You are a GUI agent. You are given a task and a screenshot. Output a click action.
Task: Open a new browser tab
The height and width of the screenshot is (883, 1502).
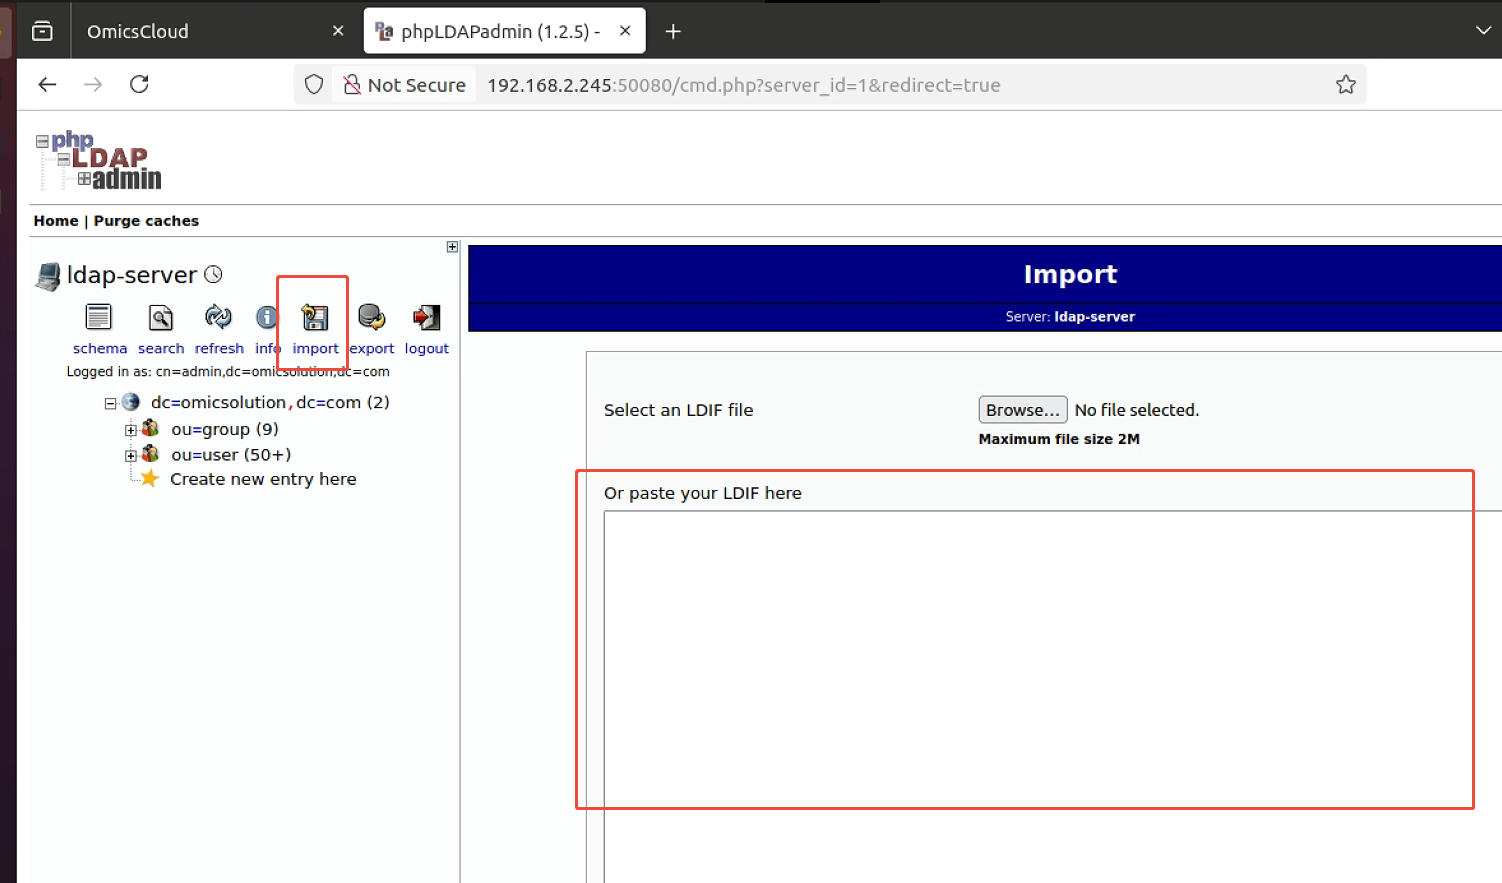click(x=673, y=32)
